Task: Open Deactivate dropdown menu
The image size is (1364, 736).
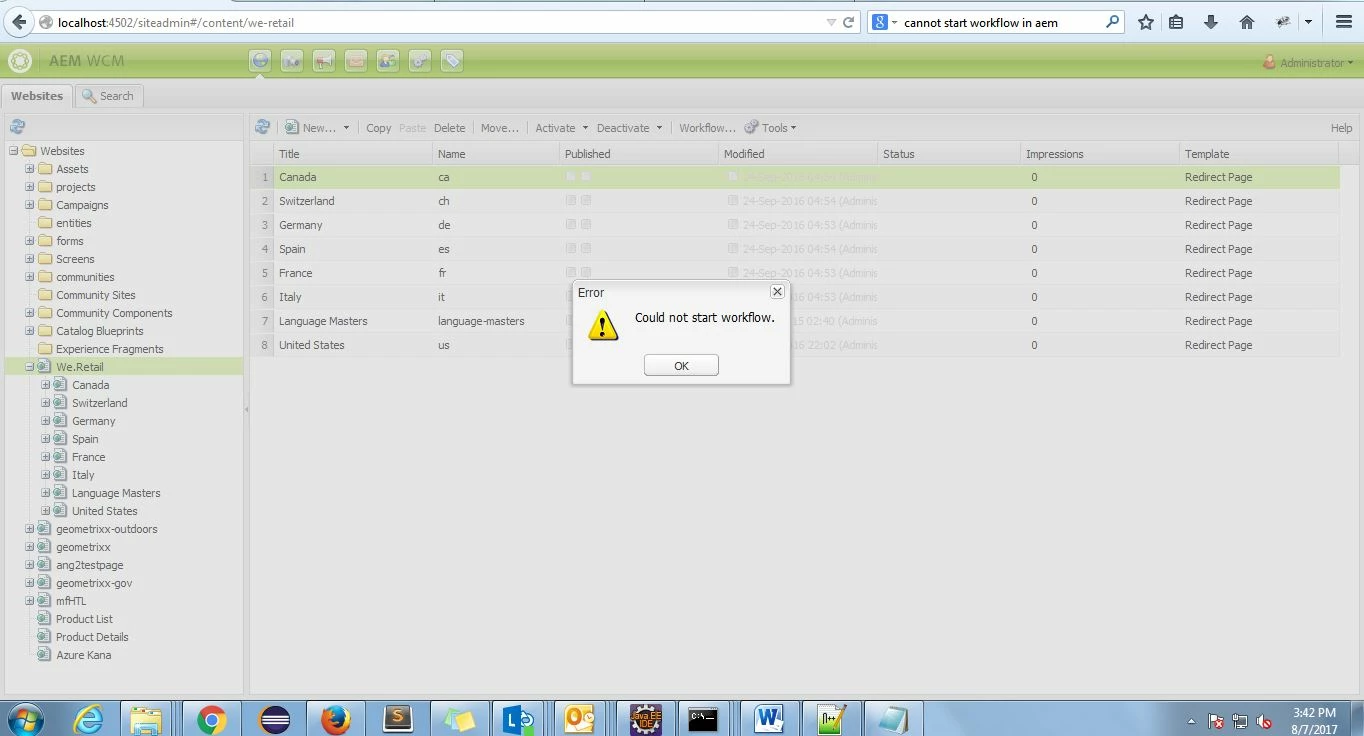Action: tap(629, 128)
